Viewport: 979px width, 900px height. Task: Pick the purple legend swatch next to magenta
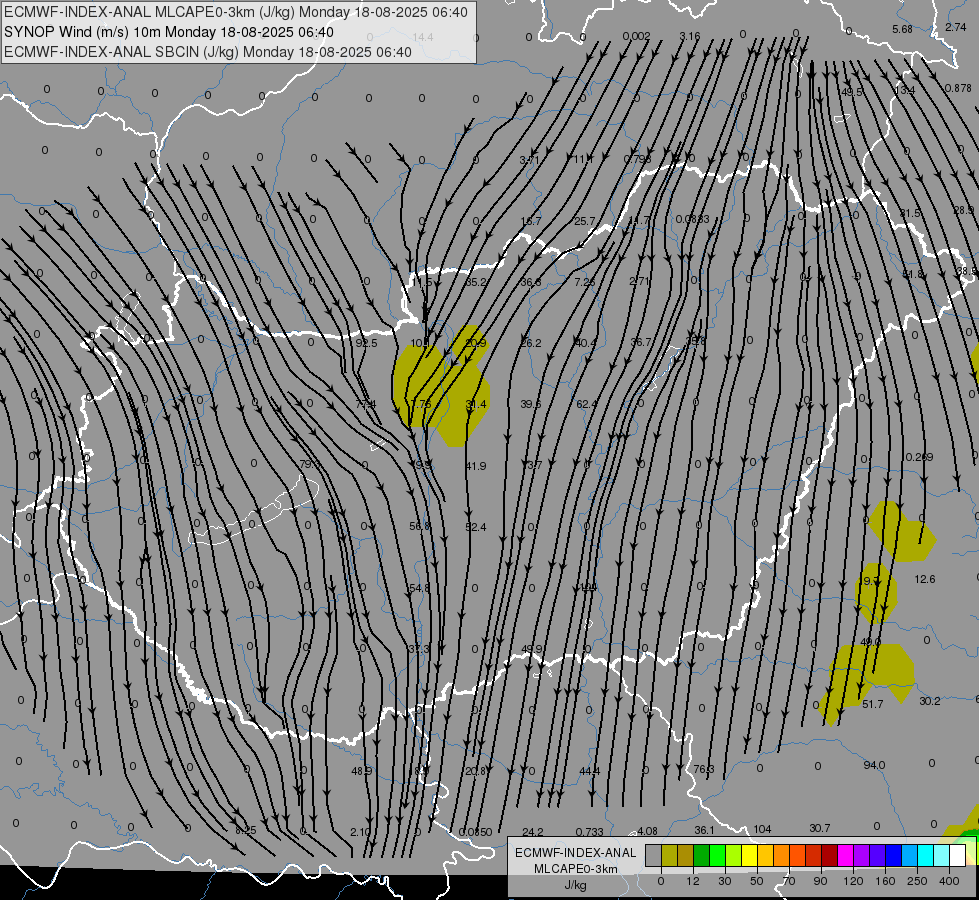862,856
